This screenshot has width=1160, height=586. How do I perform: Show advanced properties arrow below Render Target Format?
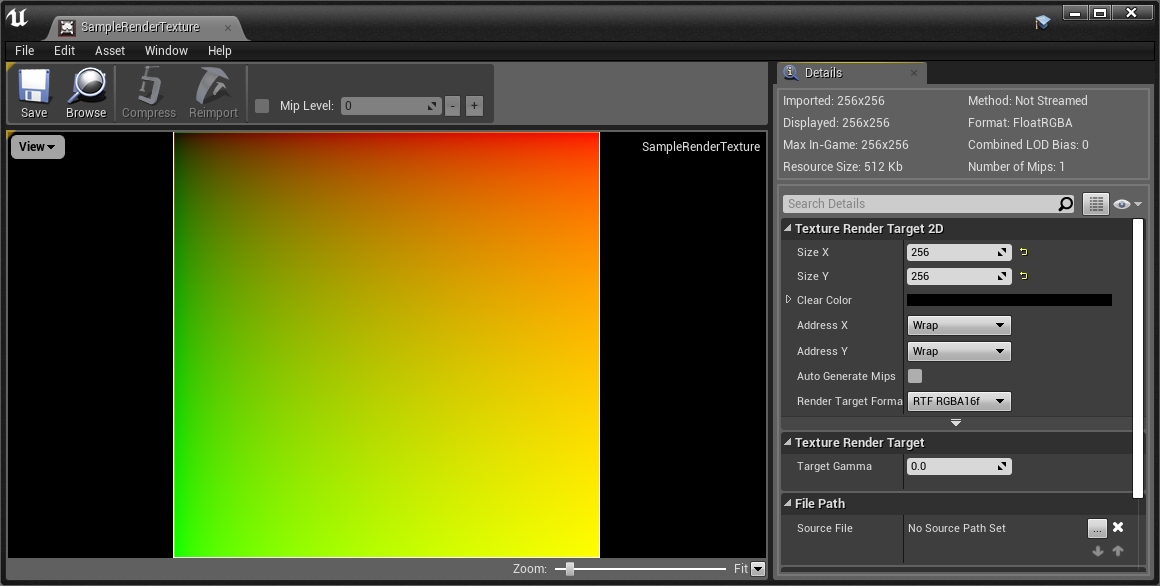[x=956, y=422]
